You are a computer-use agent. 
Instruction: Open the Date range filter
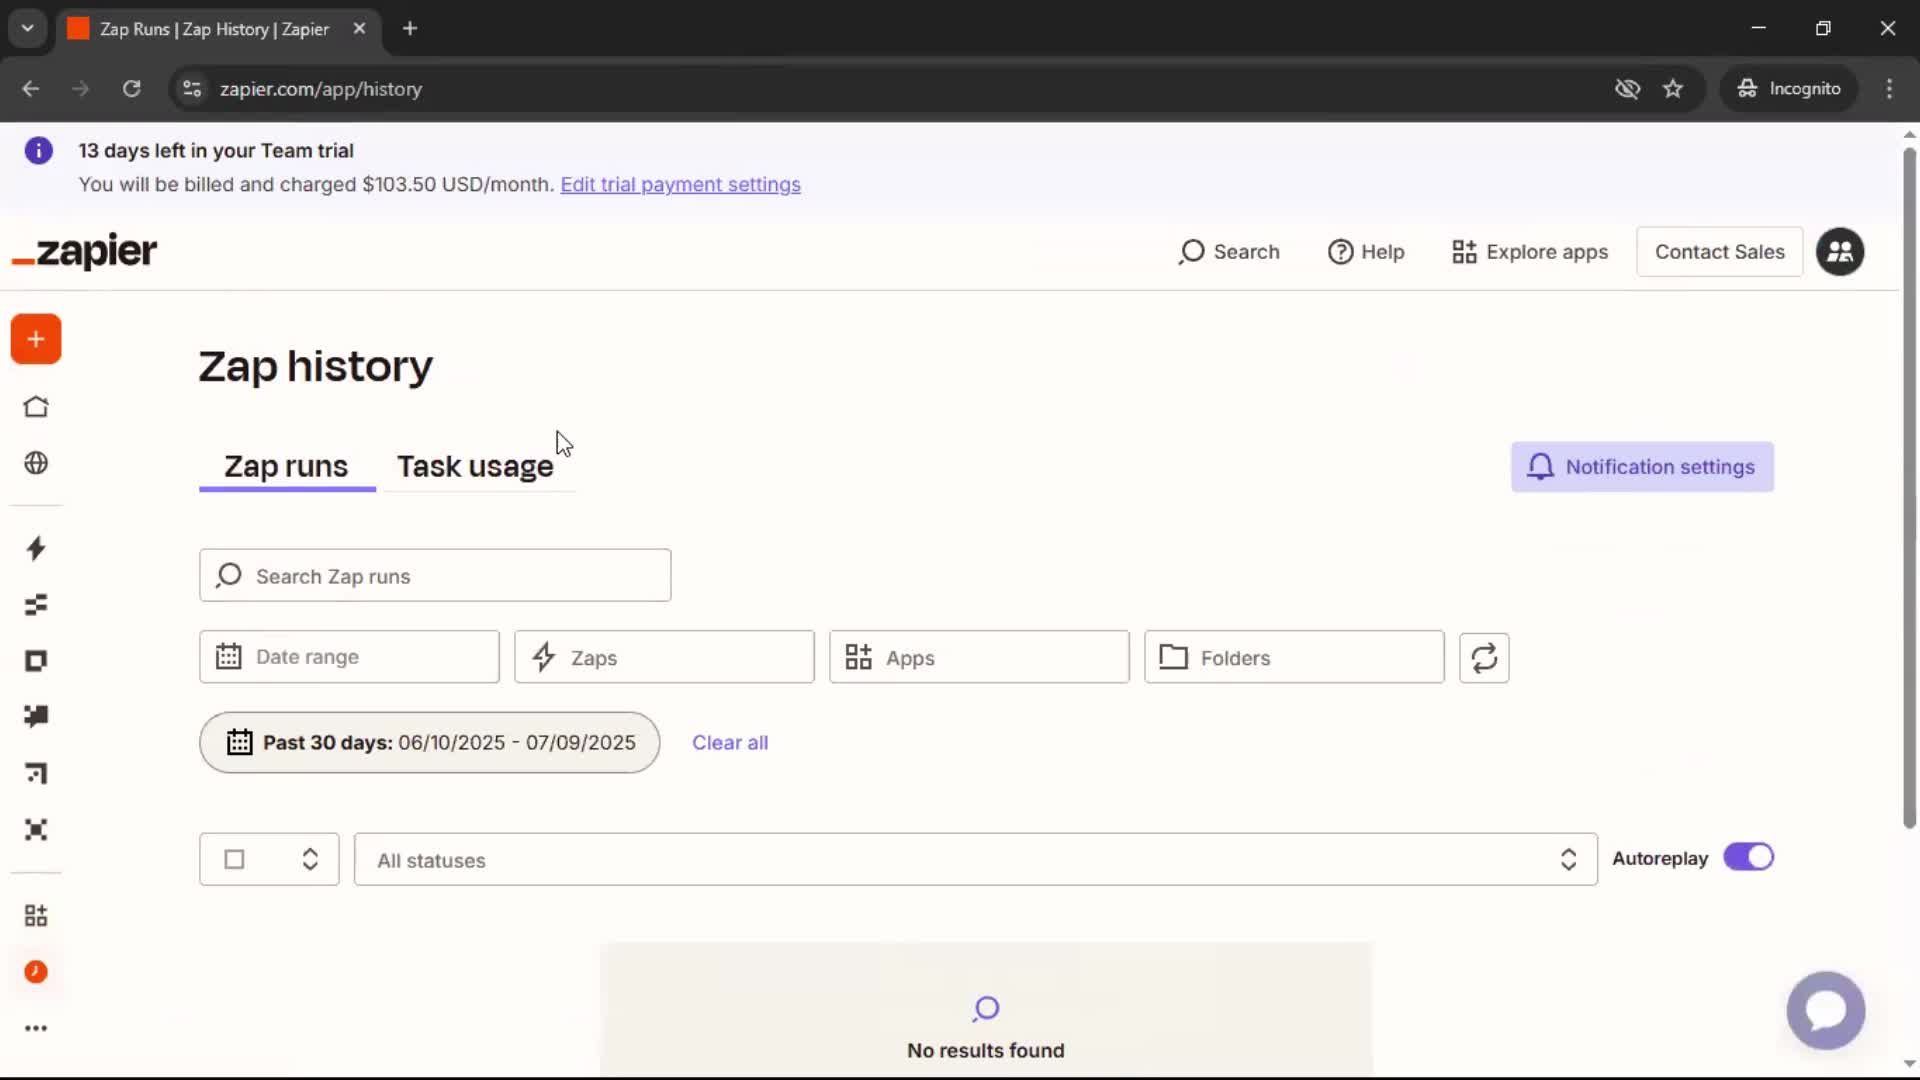tap(349, 657)
